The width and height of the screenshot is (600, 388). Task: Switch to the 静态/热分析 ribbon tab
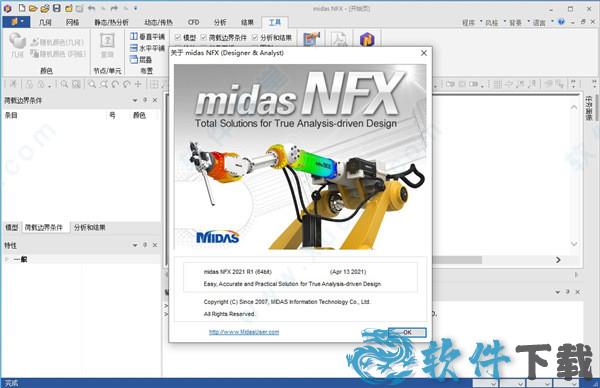point(111,22)
